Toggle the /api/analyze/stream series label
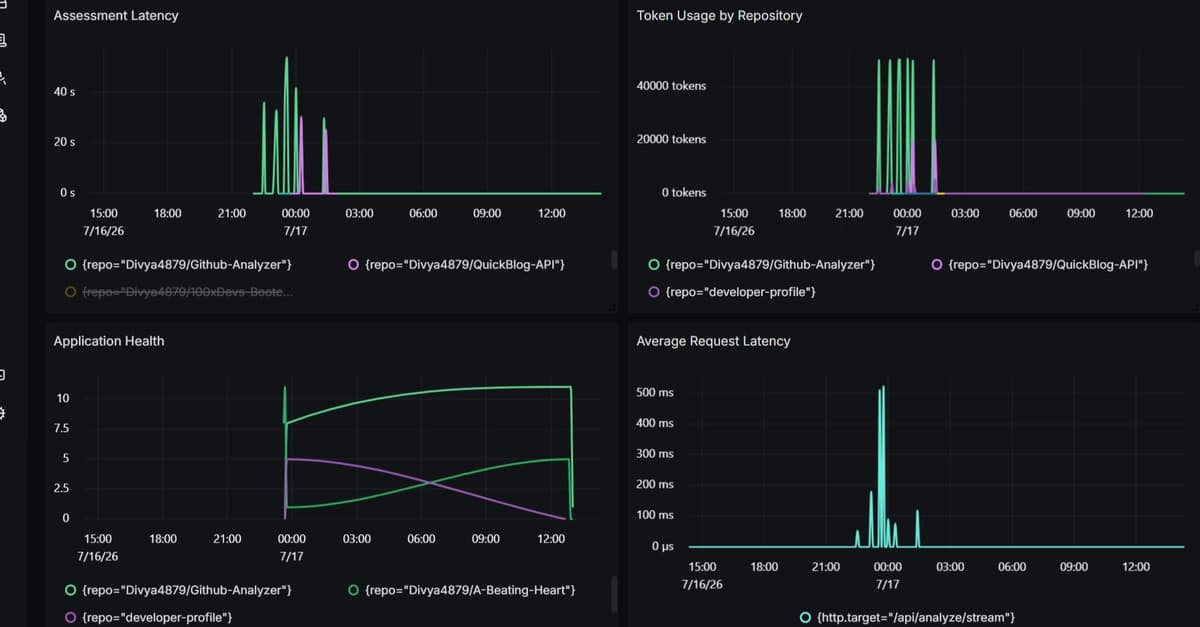 tap(915, 618)
